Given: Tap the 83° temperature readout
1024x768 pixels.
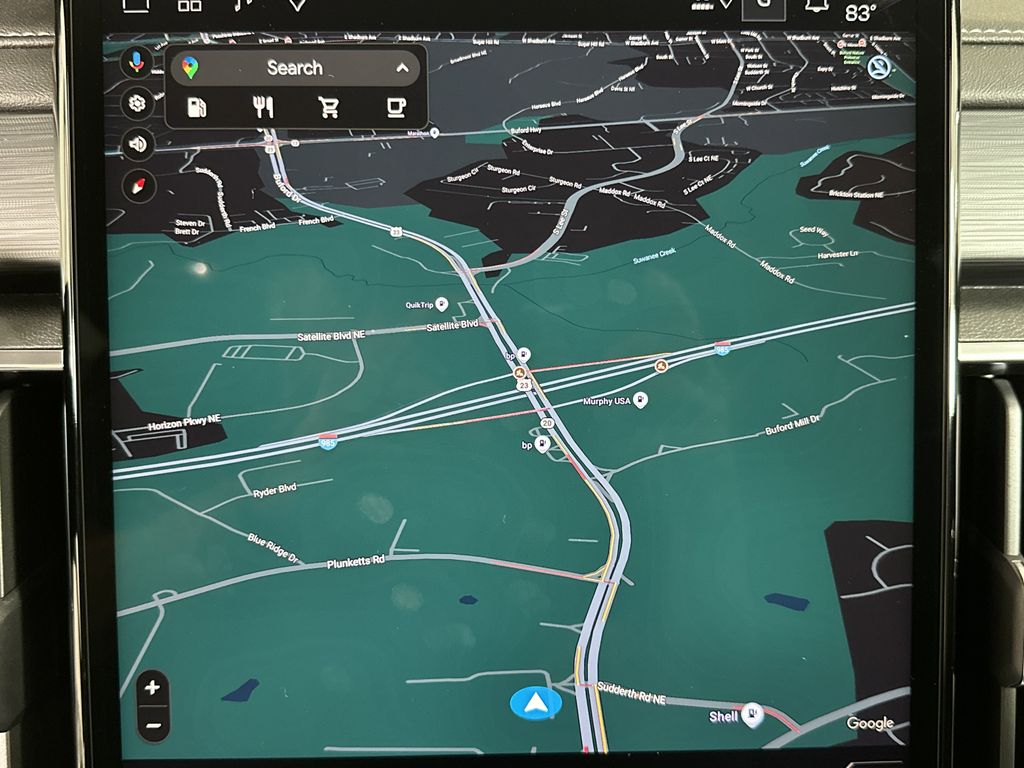Looking at the screenshot, I should pyautogui.click(x=860, y=13).
